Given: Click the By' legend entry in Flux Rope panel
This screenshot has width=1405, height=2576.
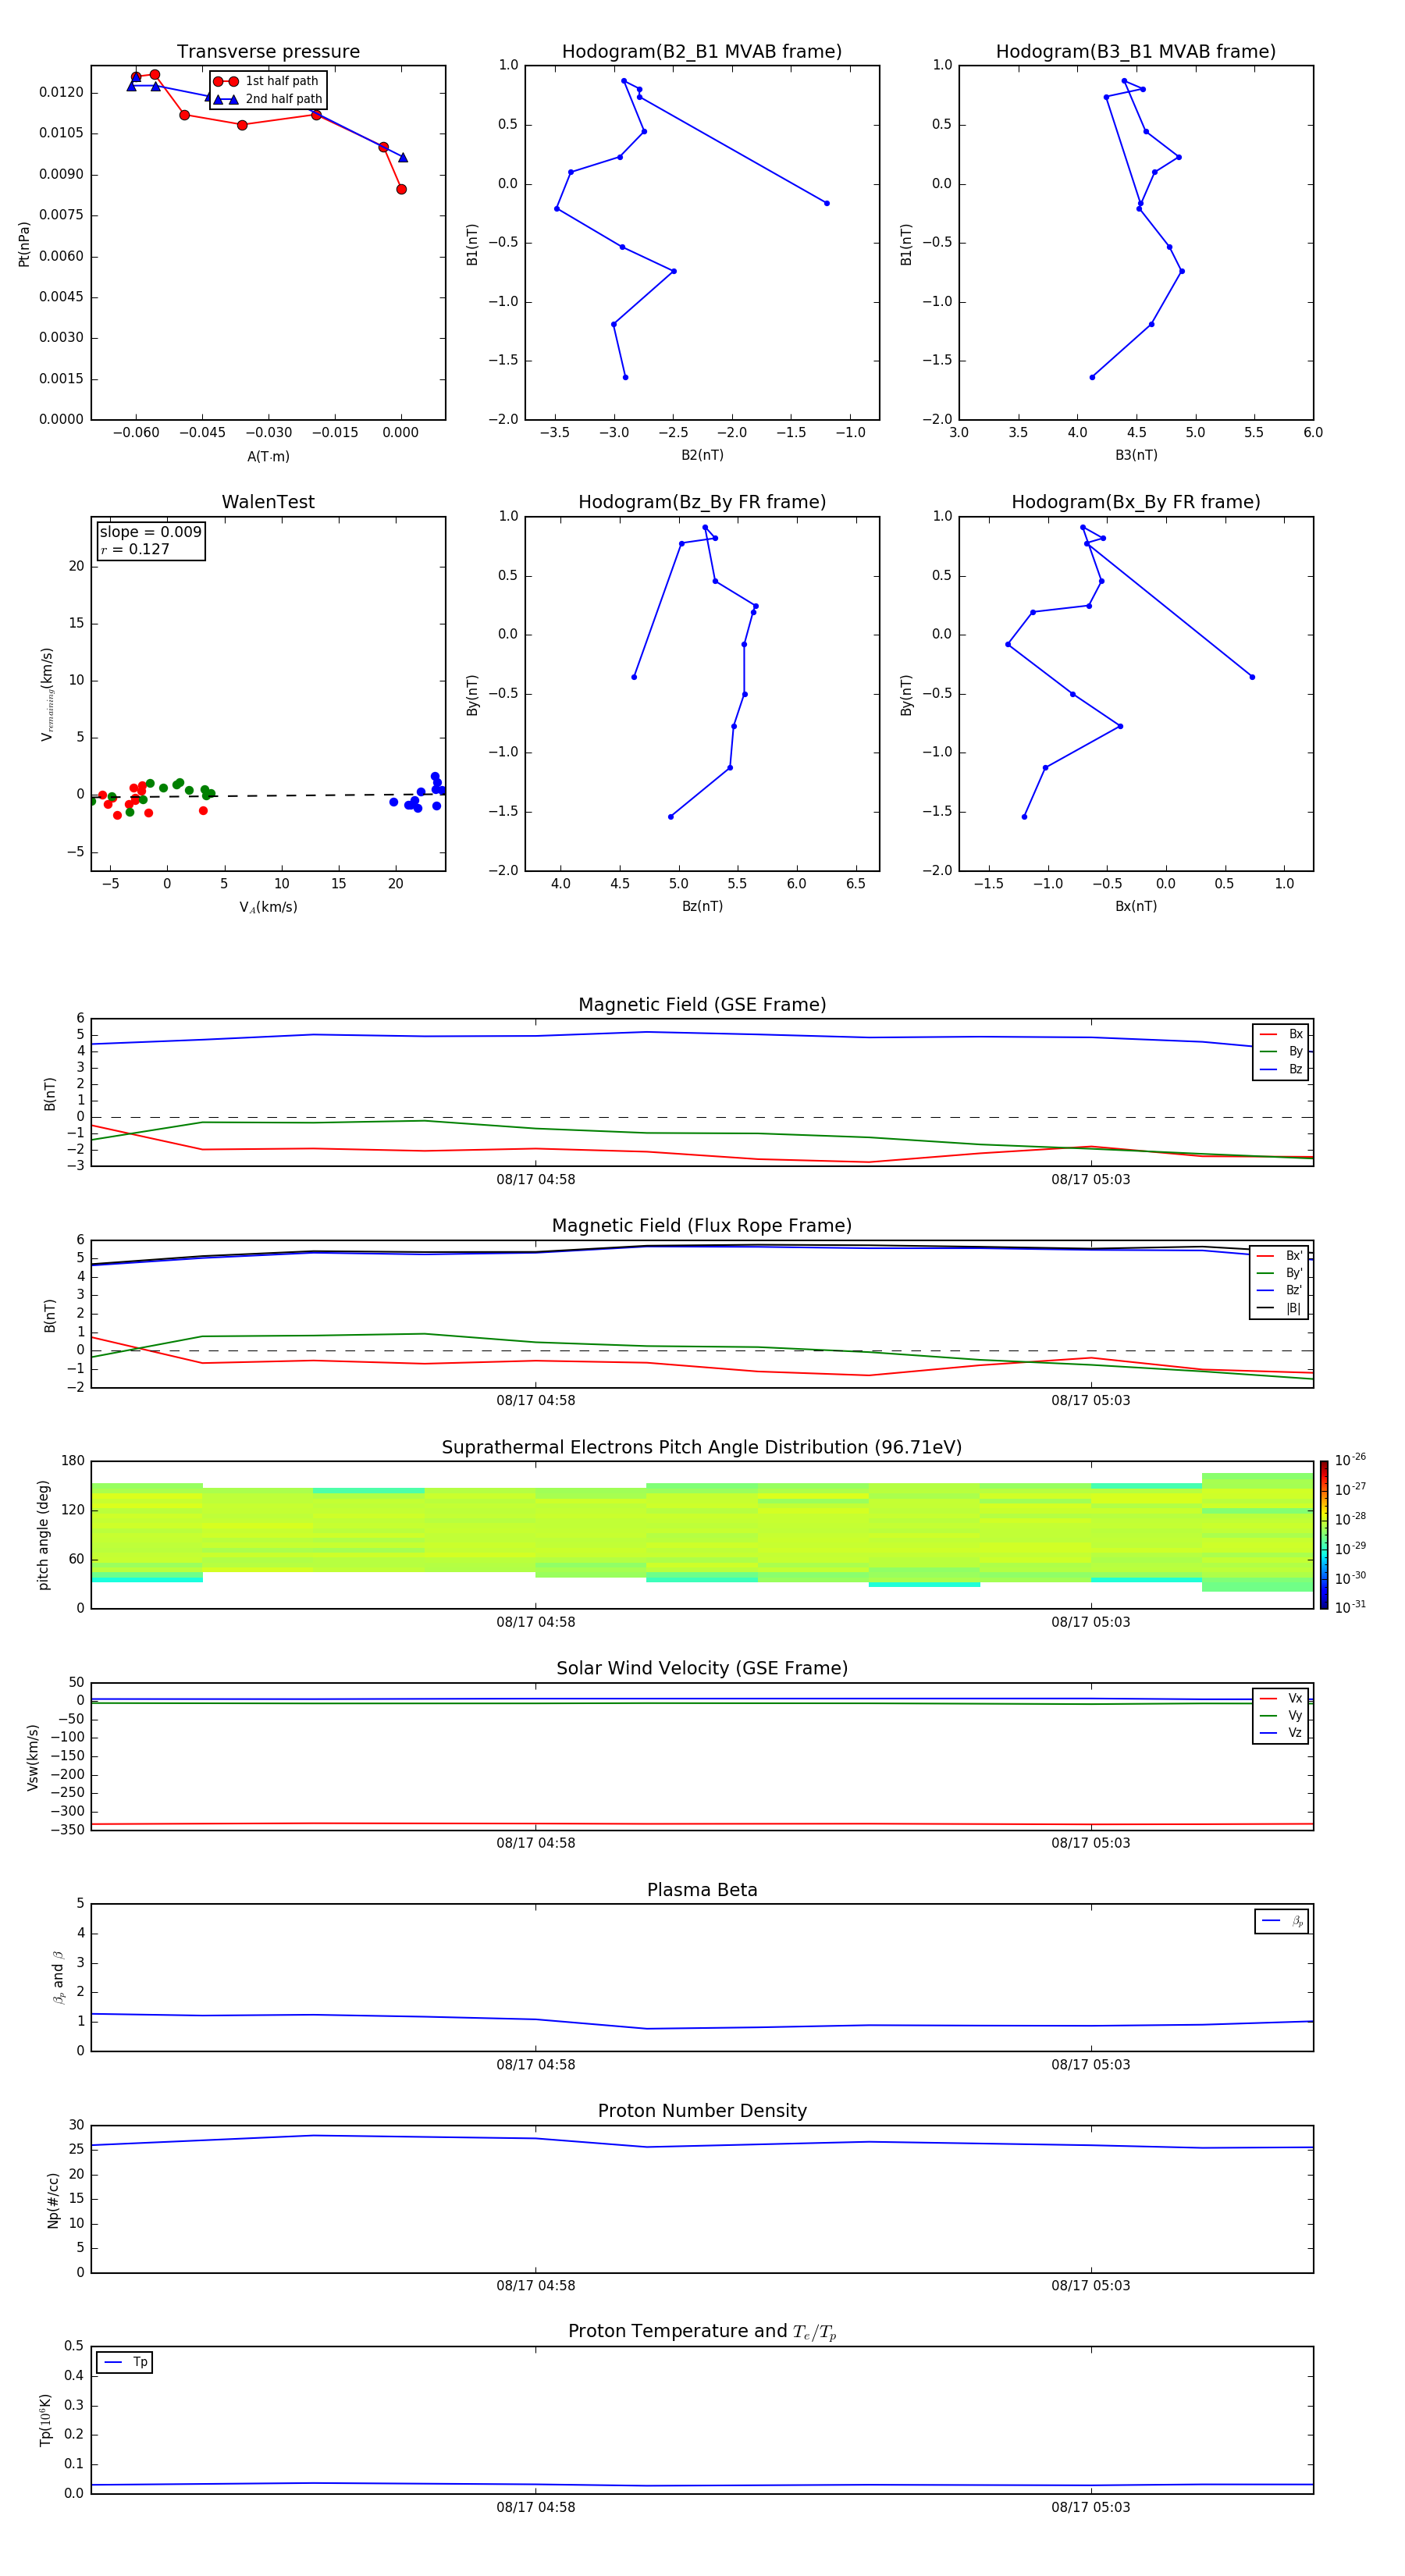Looking at the screenshot, I should 1279,1273.
